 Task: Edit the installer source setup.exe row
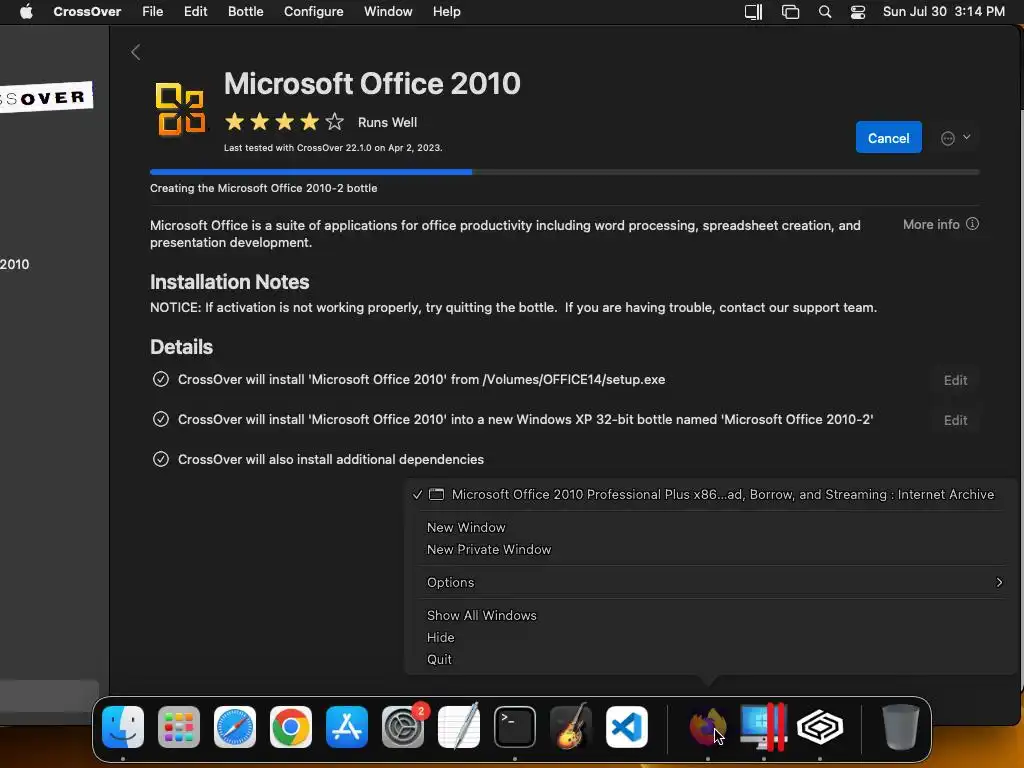(x=955, y=380)
